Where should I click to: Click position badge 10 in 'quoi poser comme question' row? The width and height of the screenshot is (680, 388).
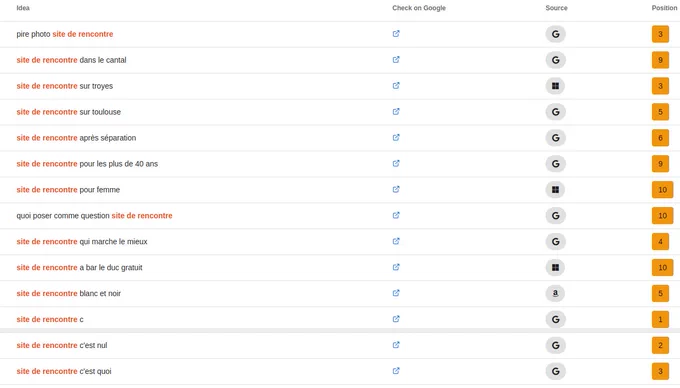[x=663, y=215]
